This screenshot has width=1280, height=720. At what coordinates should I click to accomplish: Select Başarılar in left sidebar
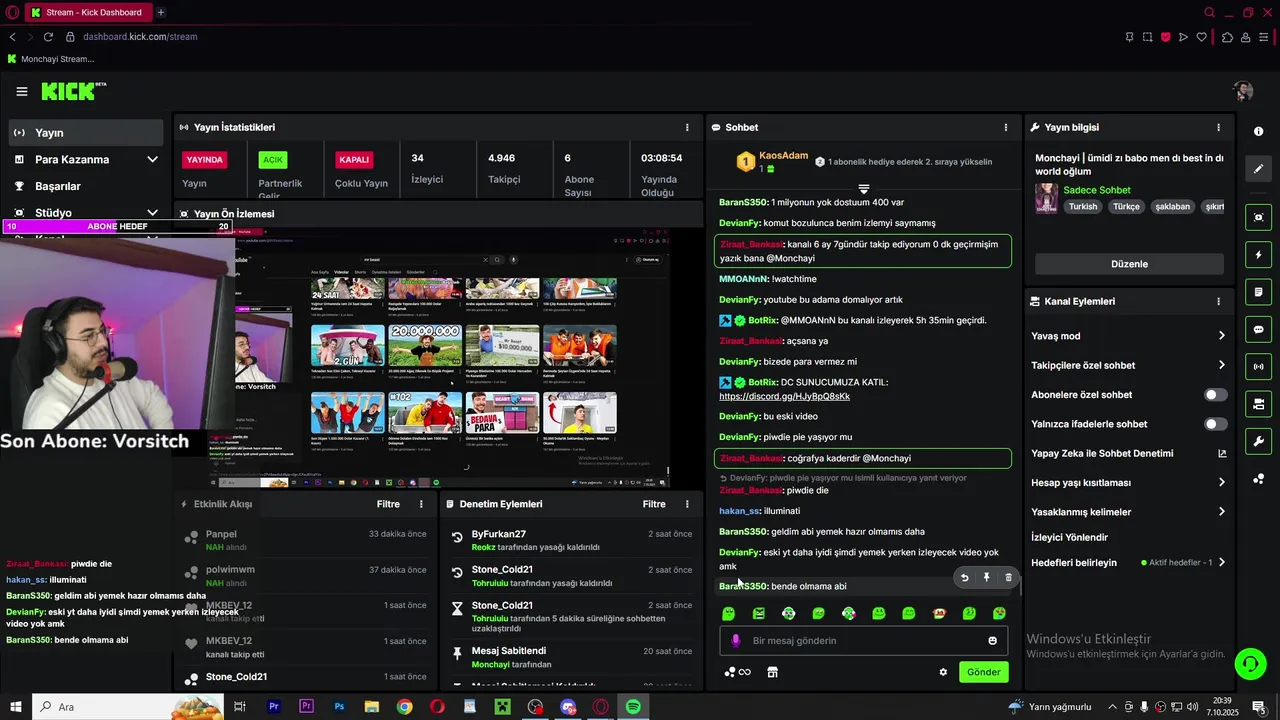(x=85, y=186)
